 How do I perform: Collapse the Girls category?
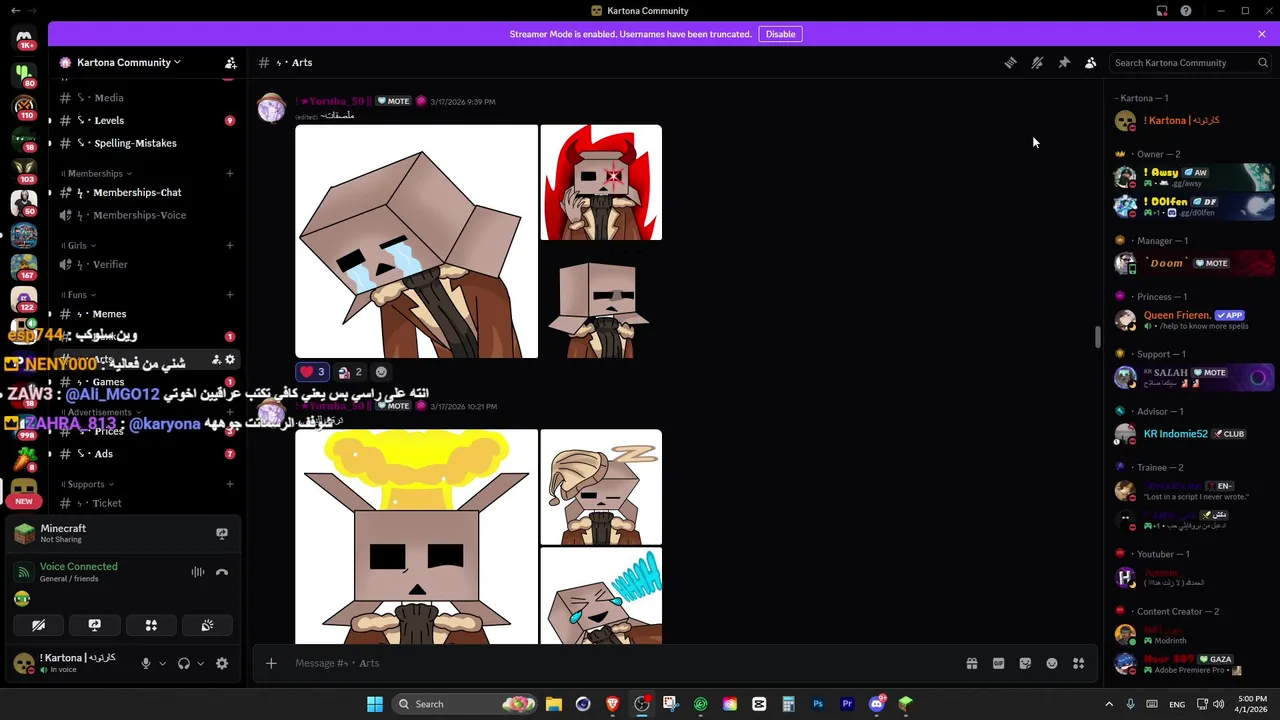click(x=78, y=245)
